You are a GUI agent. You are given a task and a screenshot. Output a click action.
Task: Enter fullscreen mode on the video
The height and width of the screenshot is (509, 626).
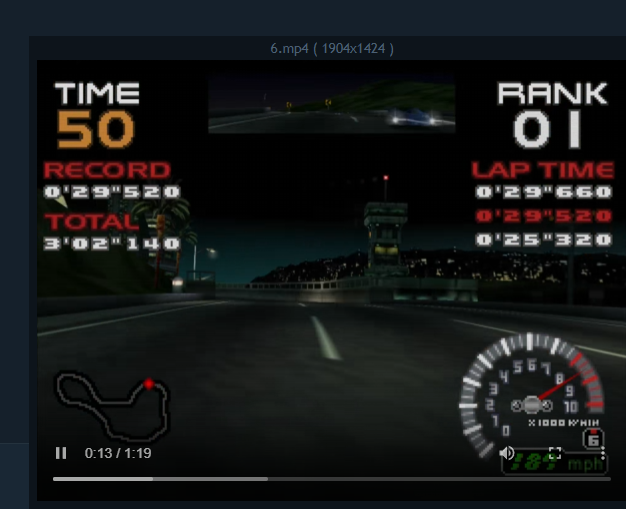pyautogui.click(x=555, y=453)
